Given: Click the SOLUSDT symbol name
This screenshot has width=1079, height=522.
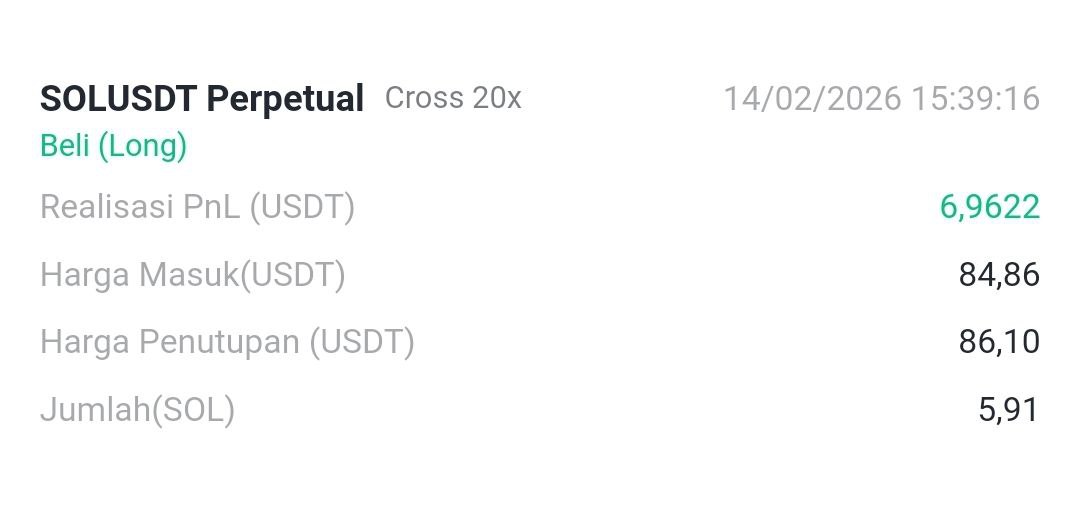Looking at the screenshot, I should tap(118, 99).
